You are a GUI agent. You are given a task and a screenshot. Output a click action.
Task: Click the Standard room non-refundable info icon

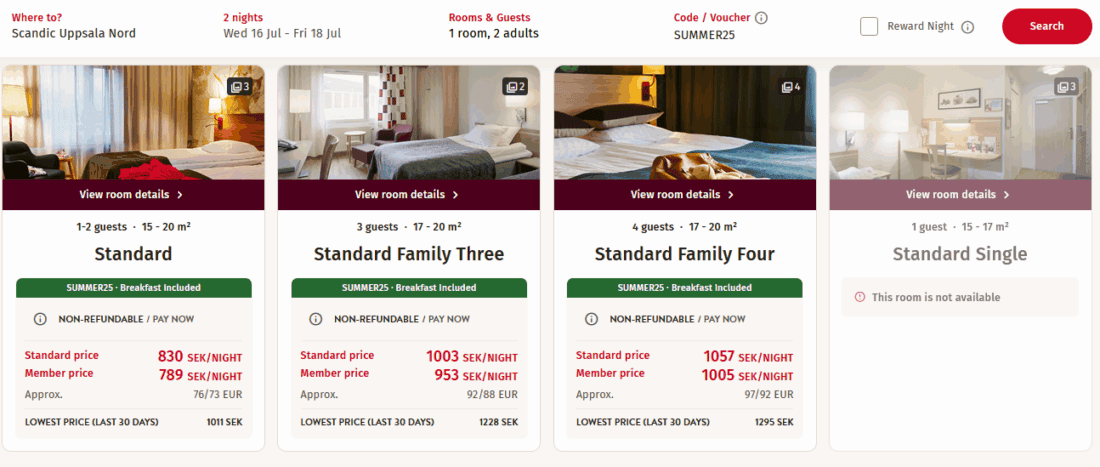pos(41,319)
